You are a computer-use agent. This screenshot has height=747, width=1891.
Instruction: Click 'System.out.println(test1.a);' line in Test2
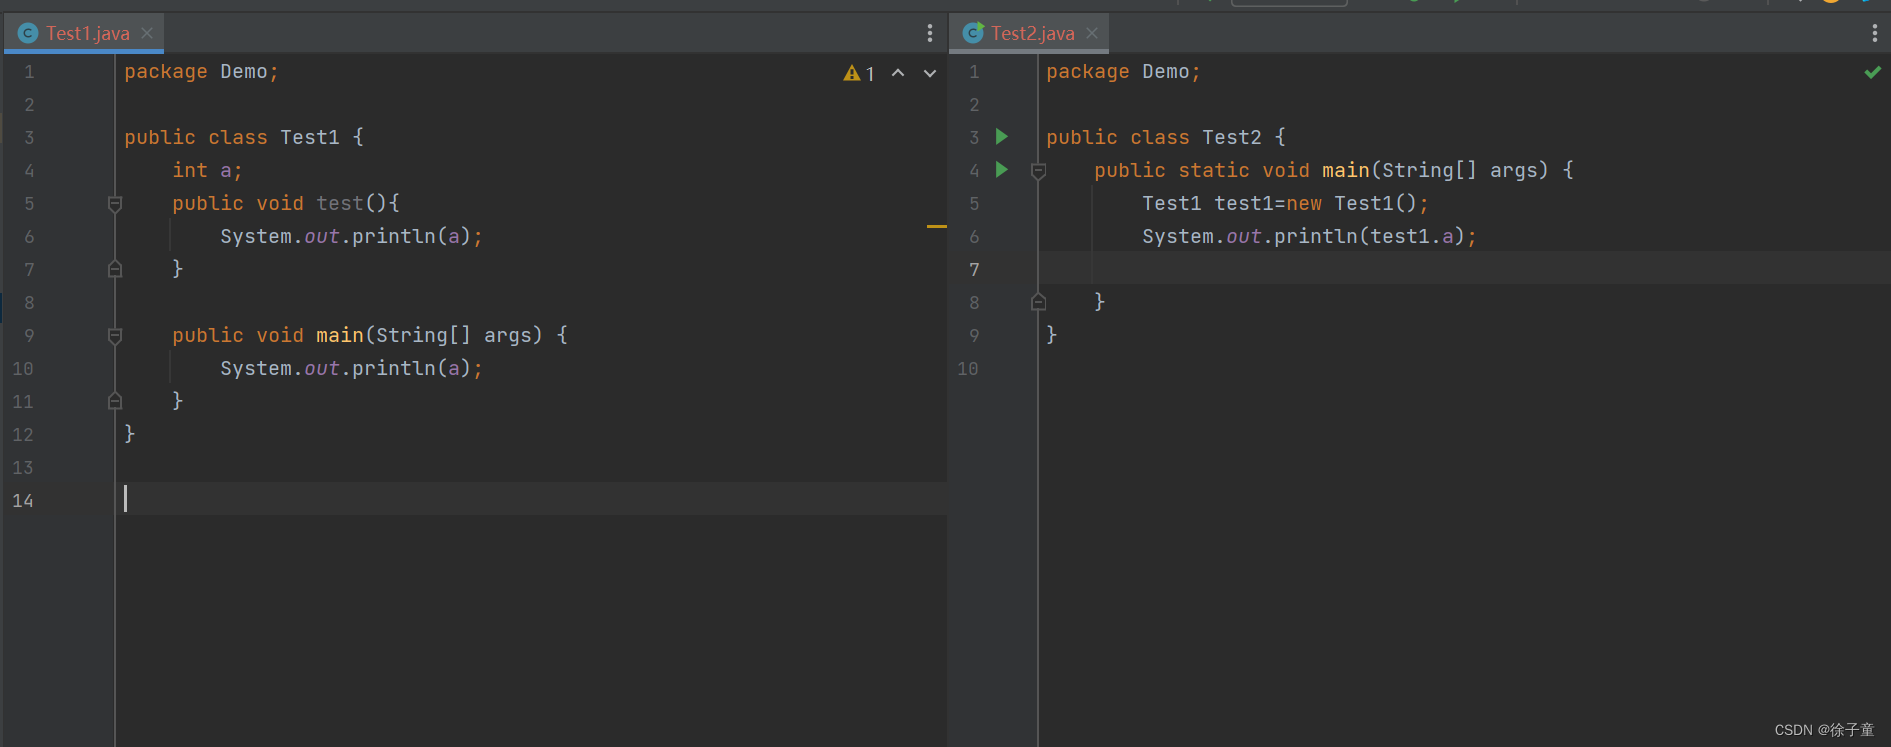pyautogui.click(x=1309, y=236)
